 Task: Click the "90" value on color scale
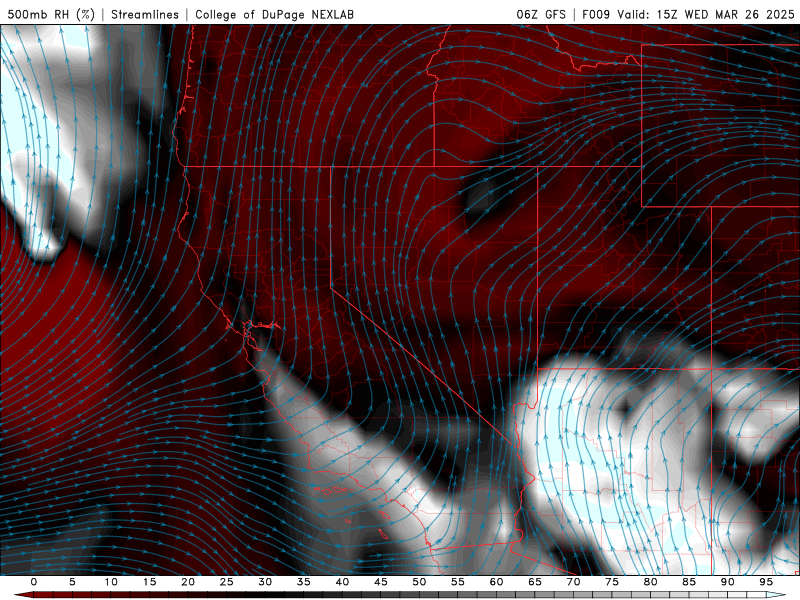coord(727,582)
